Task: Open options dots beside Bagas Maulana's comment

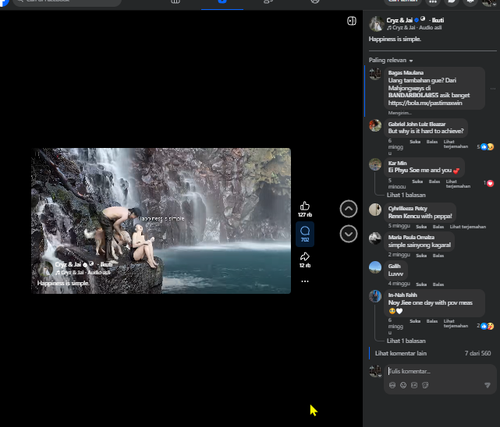Action: click(x=493, y=89)
